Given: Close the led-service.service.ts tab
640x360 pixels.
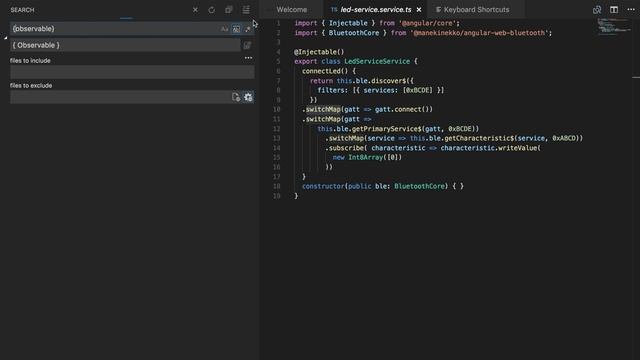Looking at the screenshot, I should point(419,9).
